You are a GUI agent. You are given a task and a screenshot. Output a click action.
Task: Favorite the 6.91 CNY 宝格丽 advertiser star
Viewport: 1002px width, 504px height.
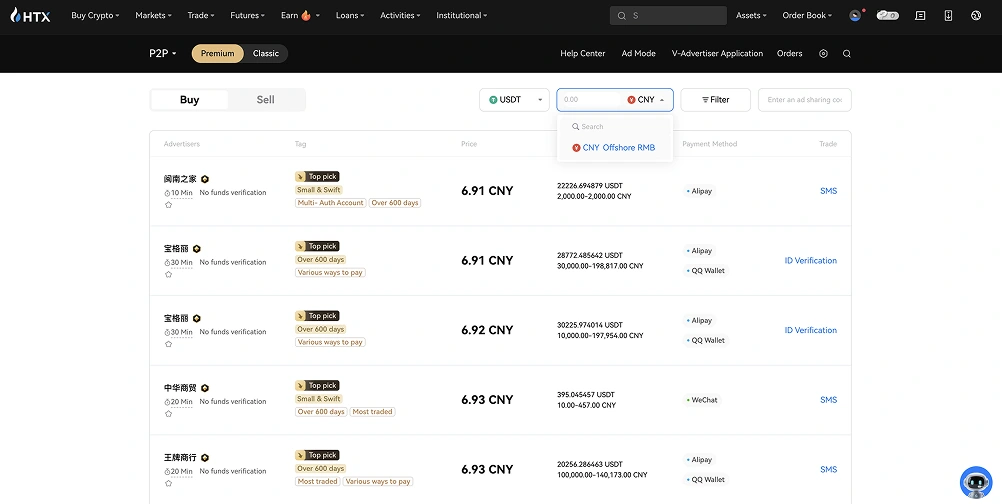click(x=169, y=275)
